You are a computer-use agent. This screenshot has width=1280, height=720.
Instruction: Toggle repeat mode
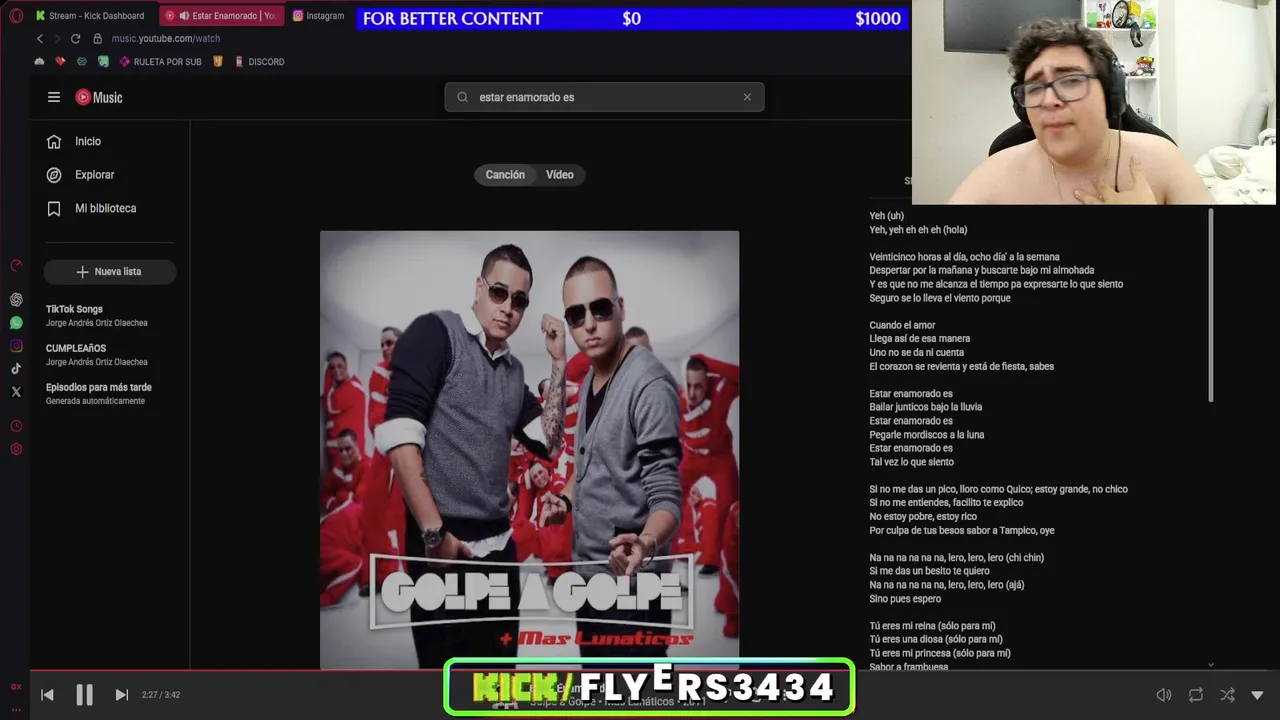pos(1195,695)
